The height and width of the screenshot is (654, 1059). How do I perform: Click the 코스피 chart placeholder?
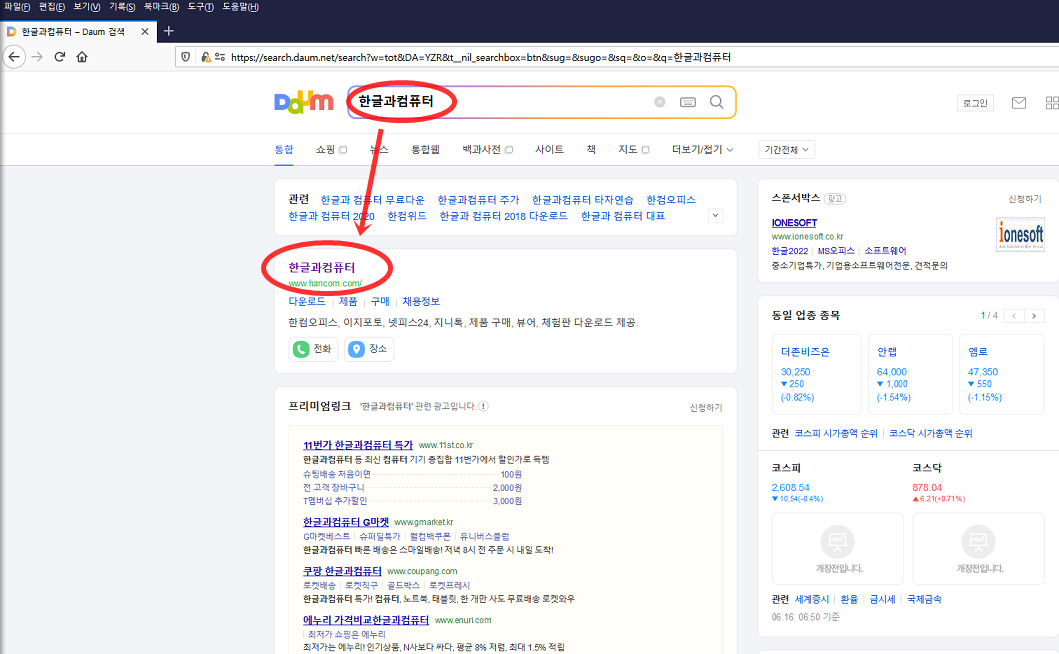[837, 548]
